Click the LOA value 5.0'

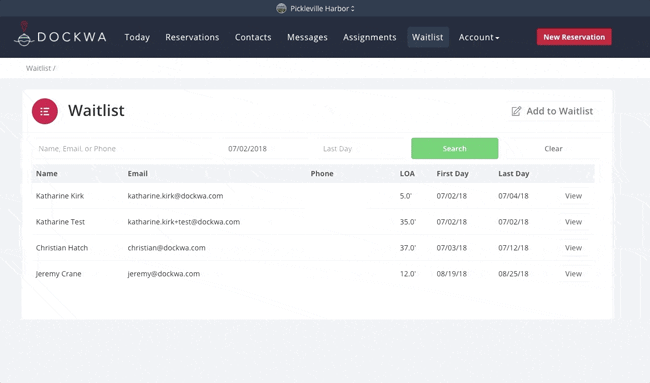point(406,196)
